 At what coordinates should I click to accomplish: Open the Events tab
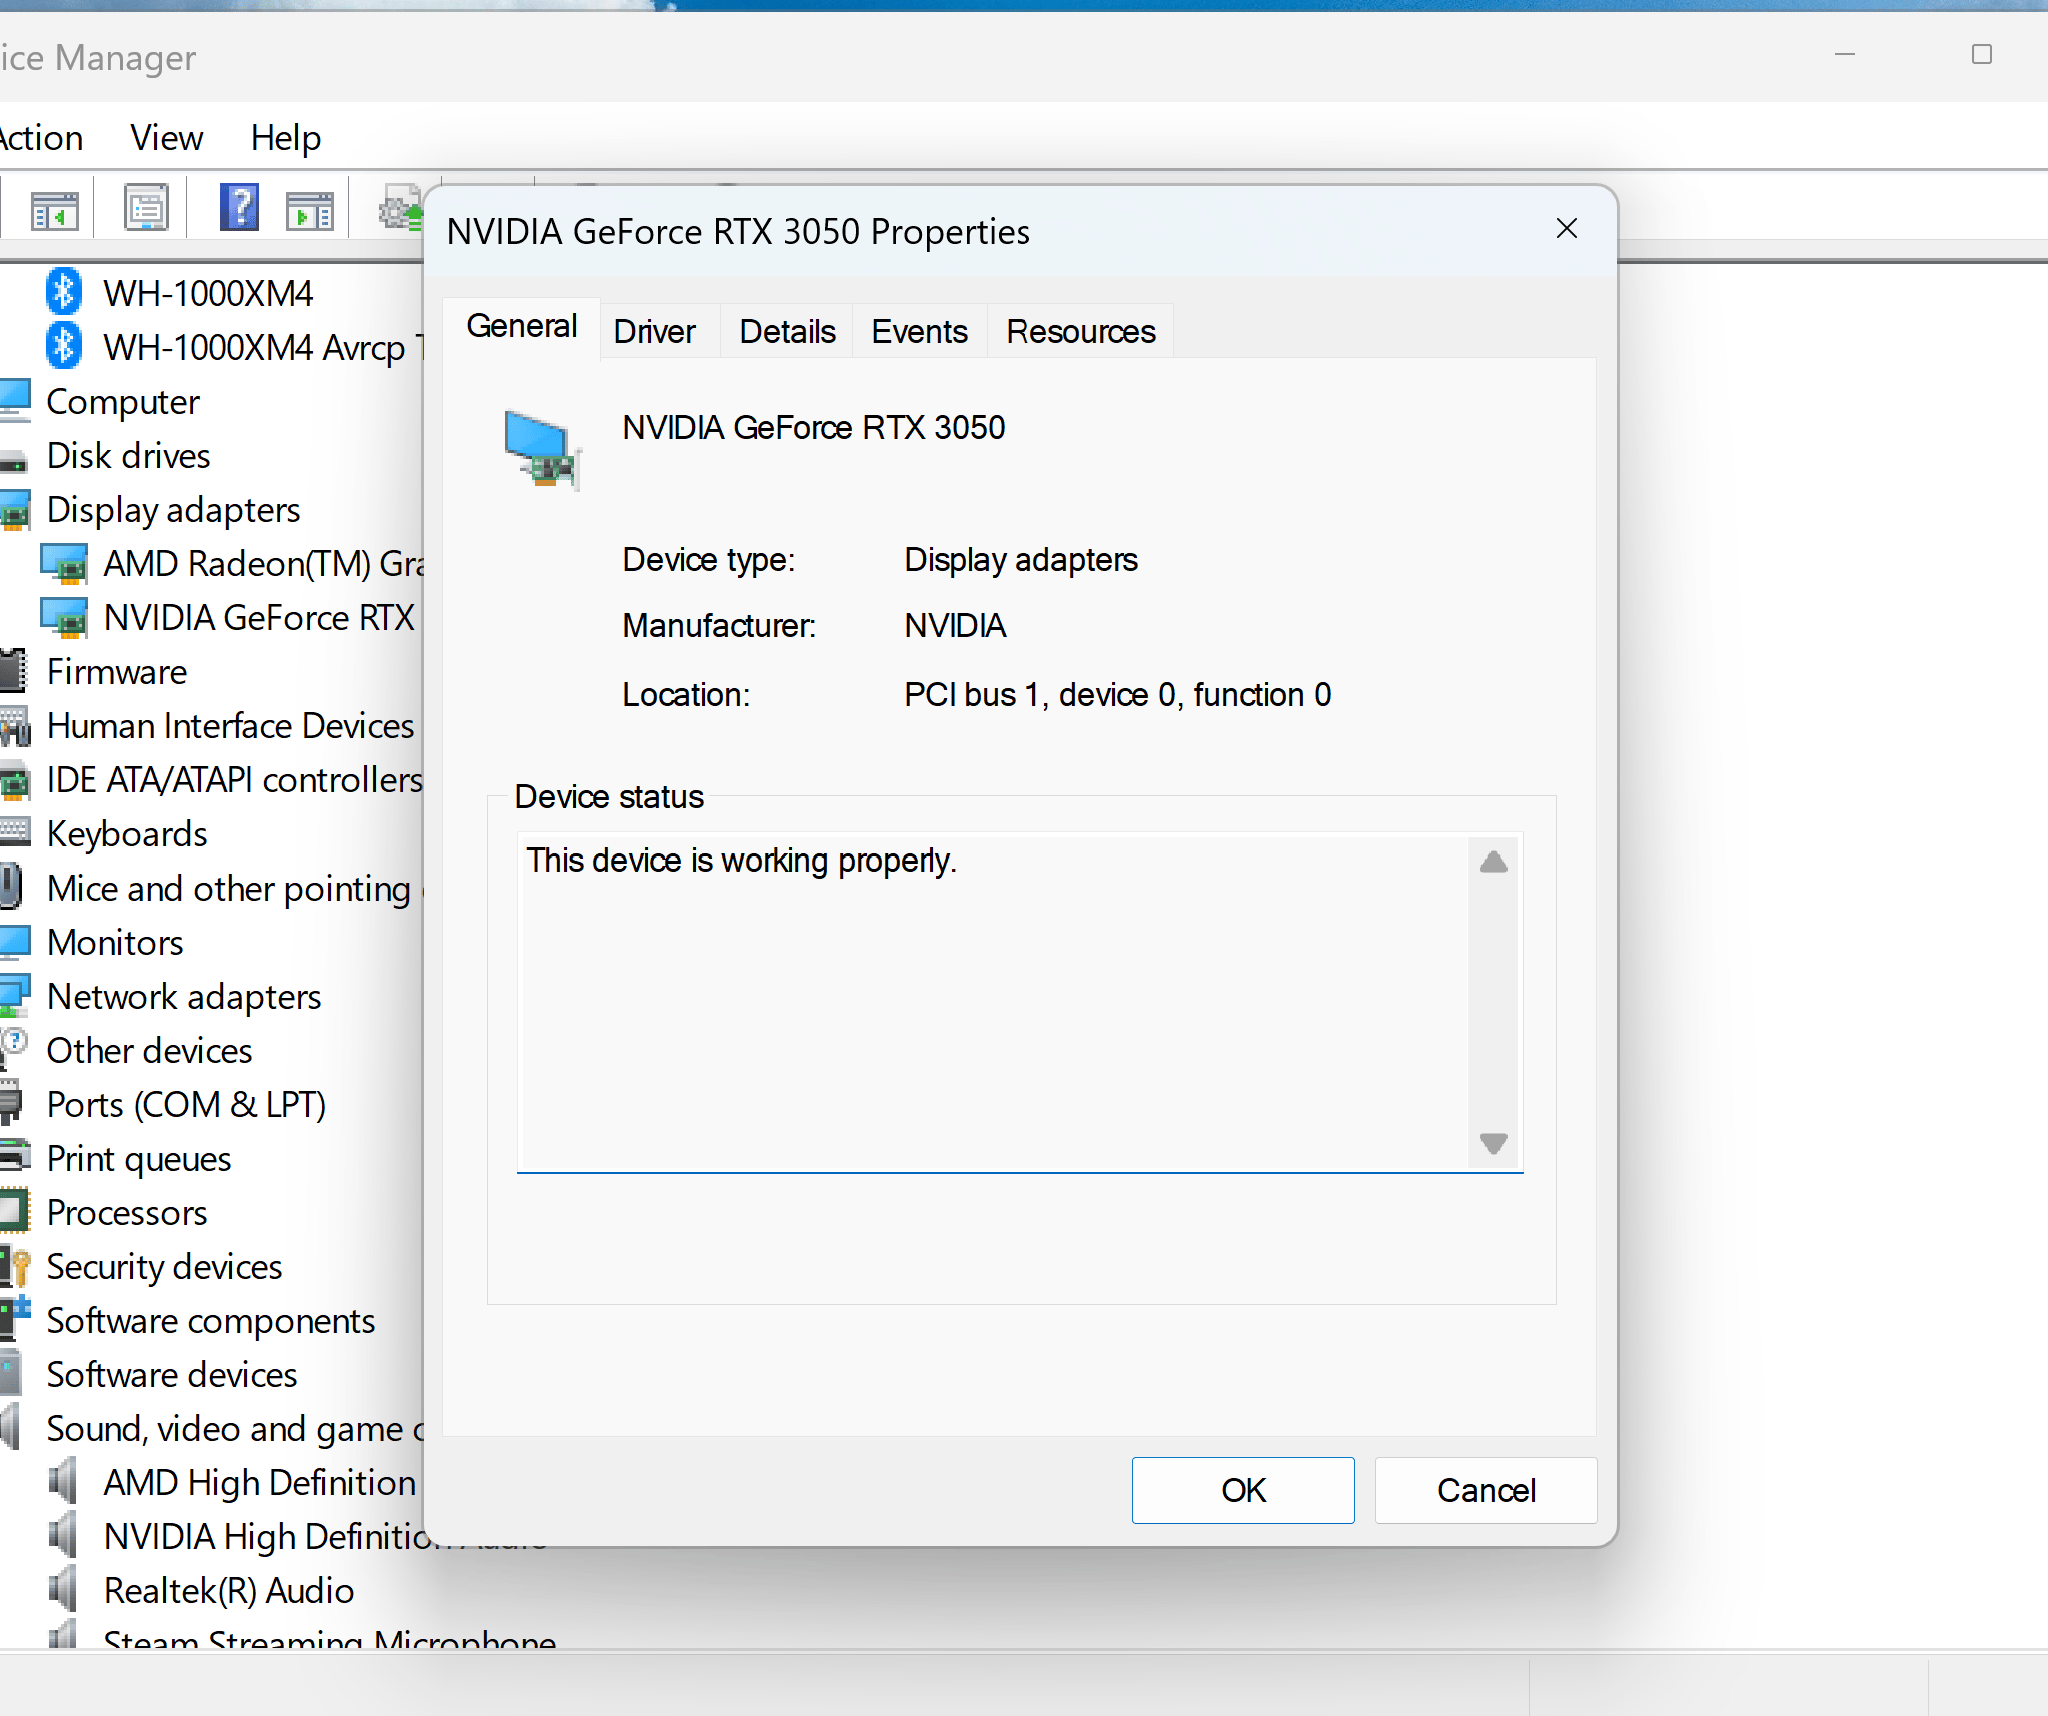pos(919,331)
